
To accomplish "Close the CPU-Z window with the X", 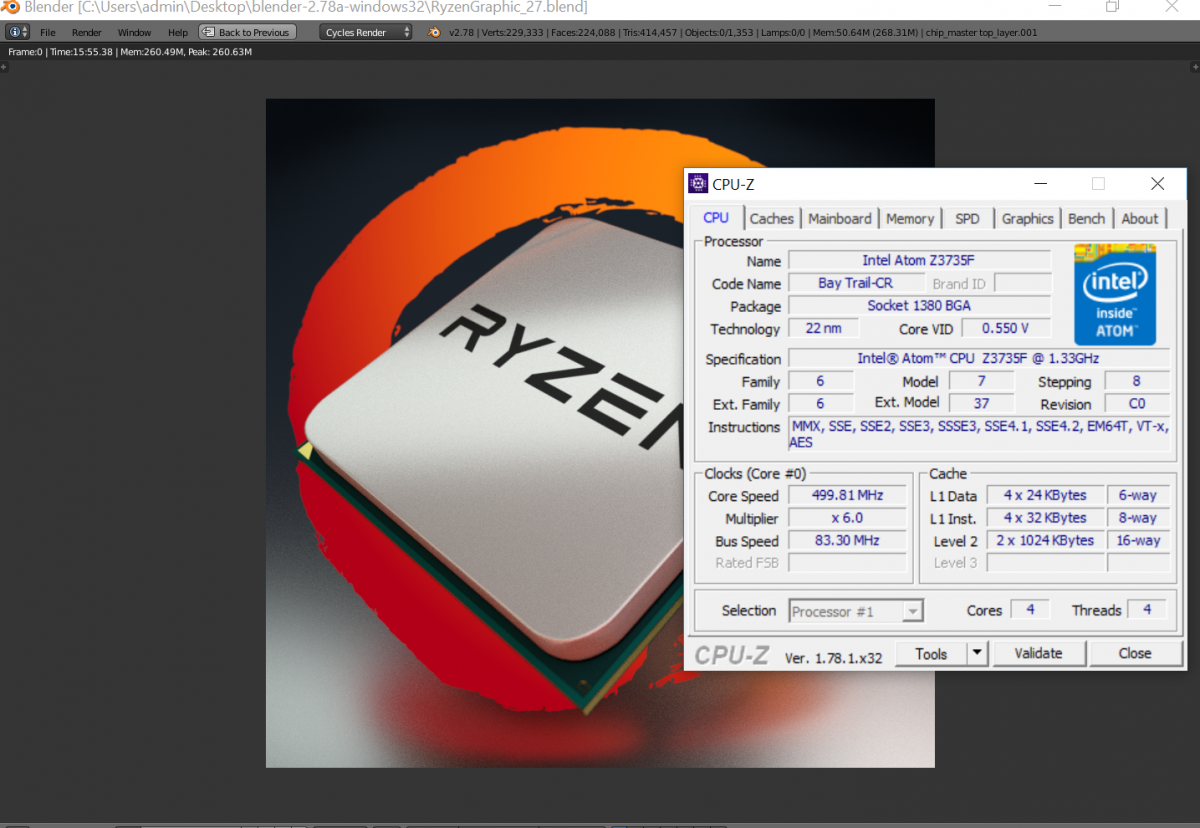I will point(1157,184).
